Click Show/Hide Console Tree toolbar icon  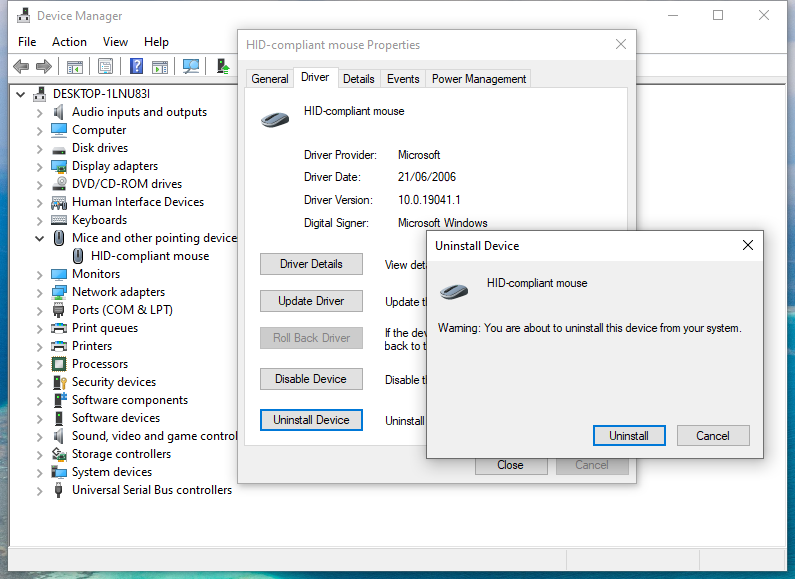coord(74,66)
